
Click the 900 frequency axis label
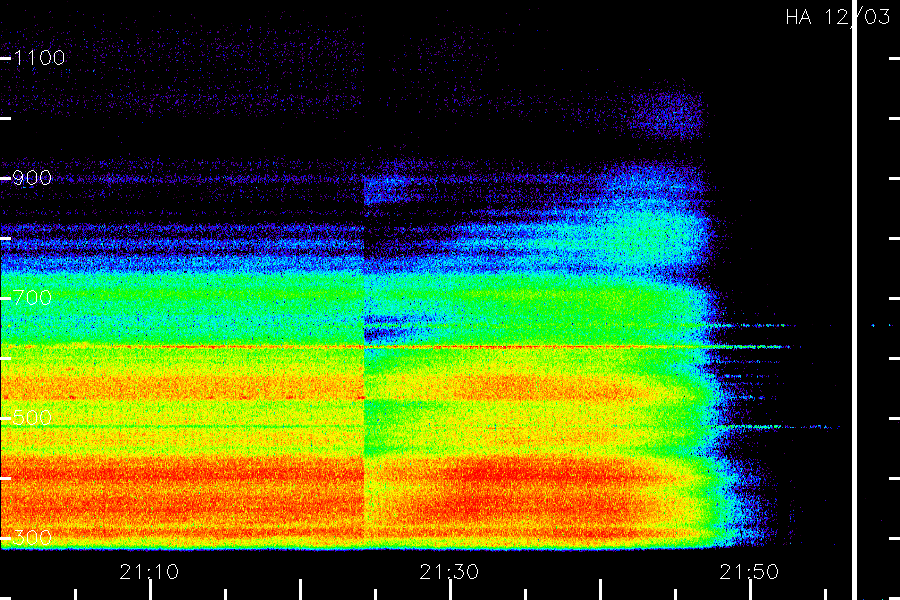pyautogui.click(x=32, y=178)
